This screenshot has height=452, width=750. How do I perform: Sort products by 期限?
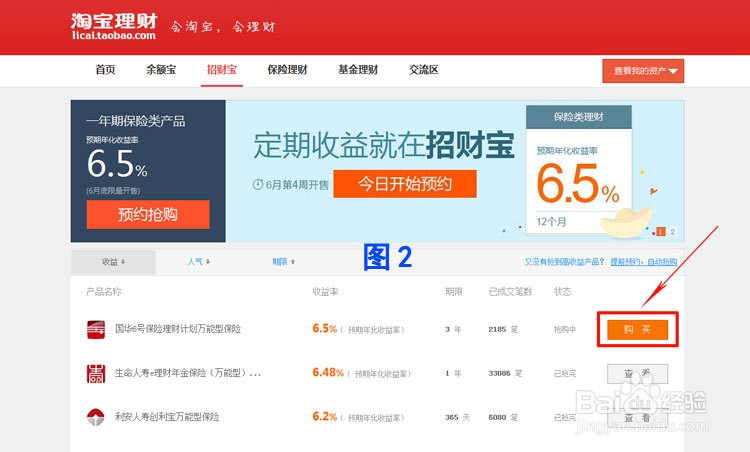(x=284, y=262)
